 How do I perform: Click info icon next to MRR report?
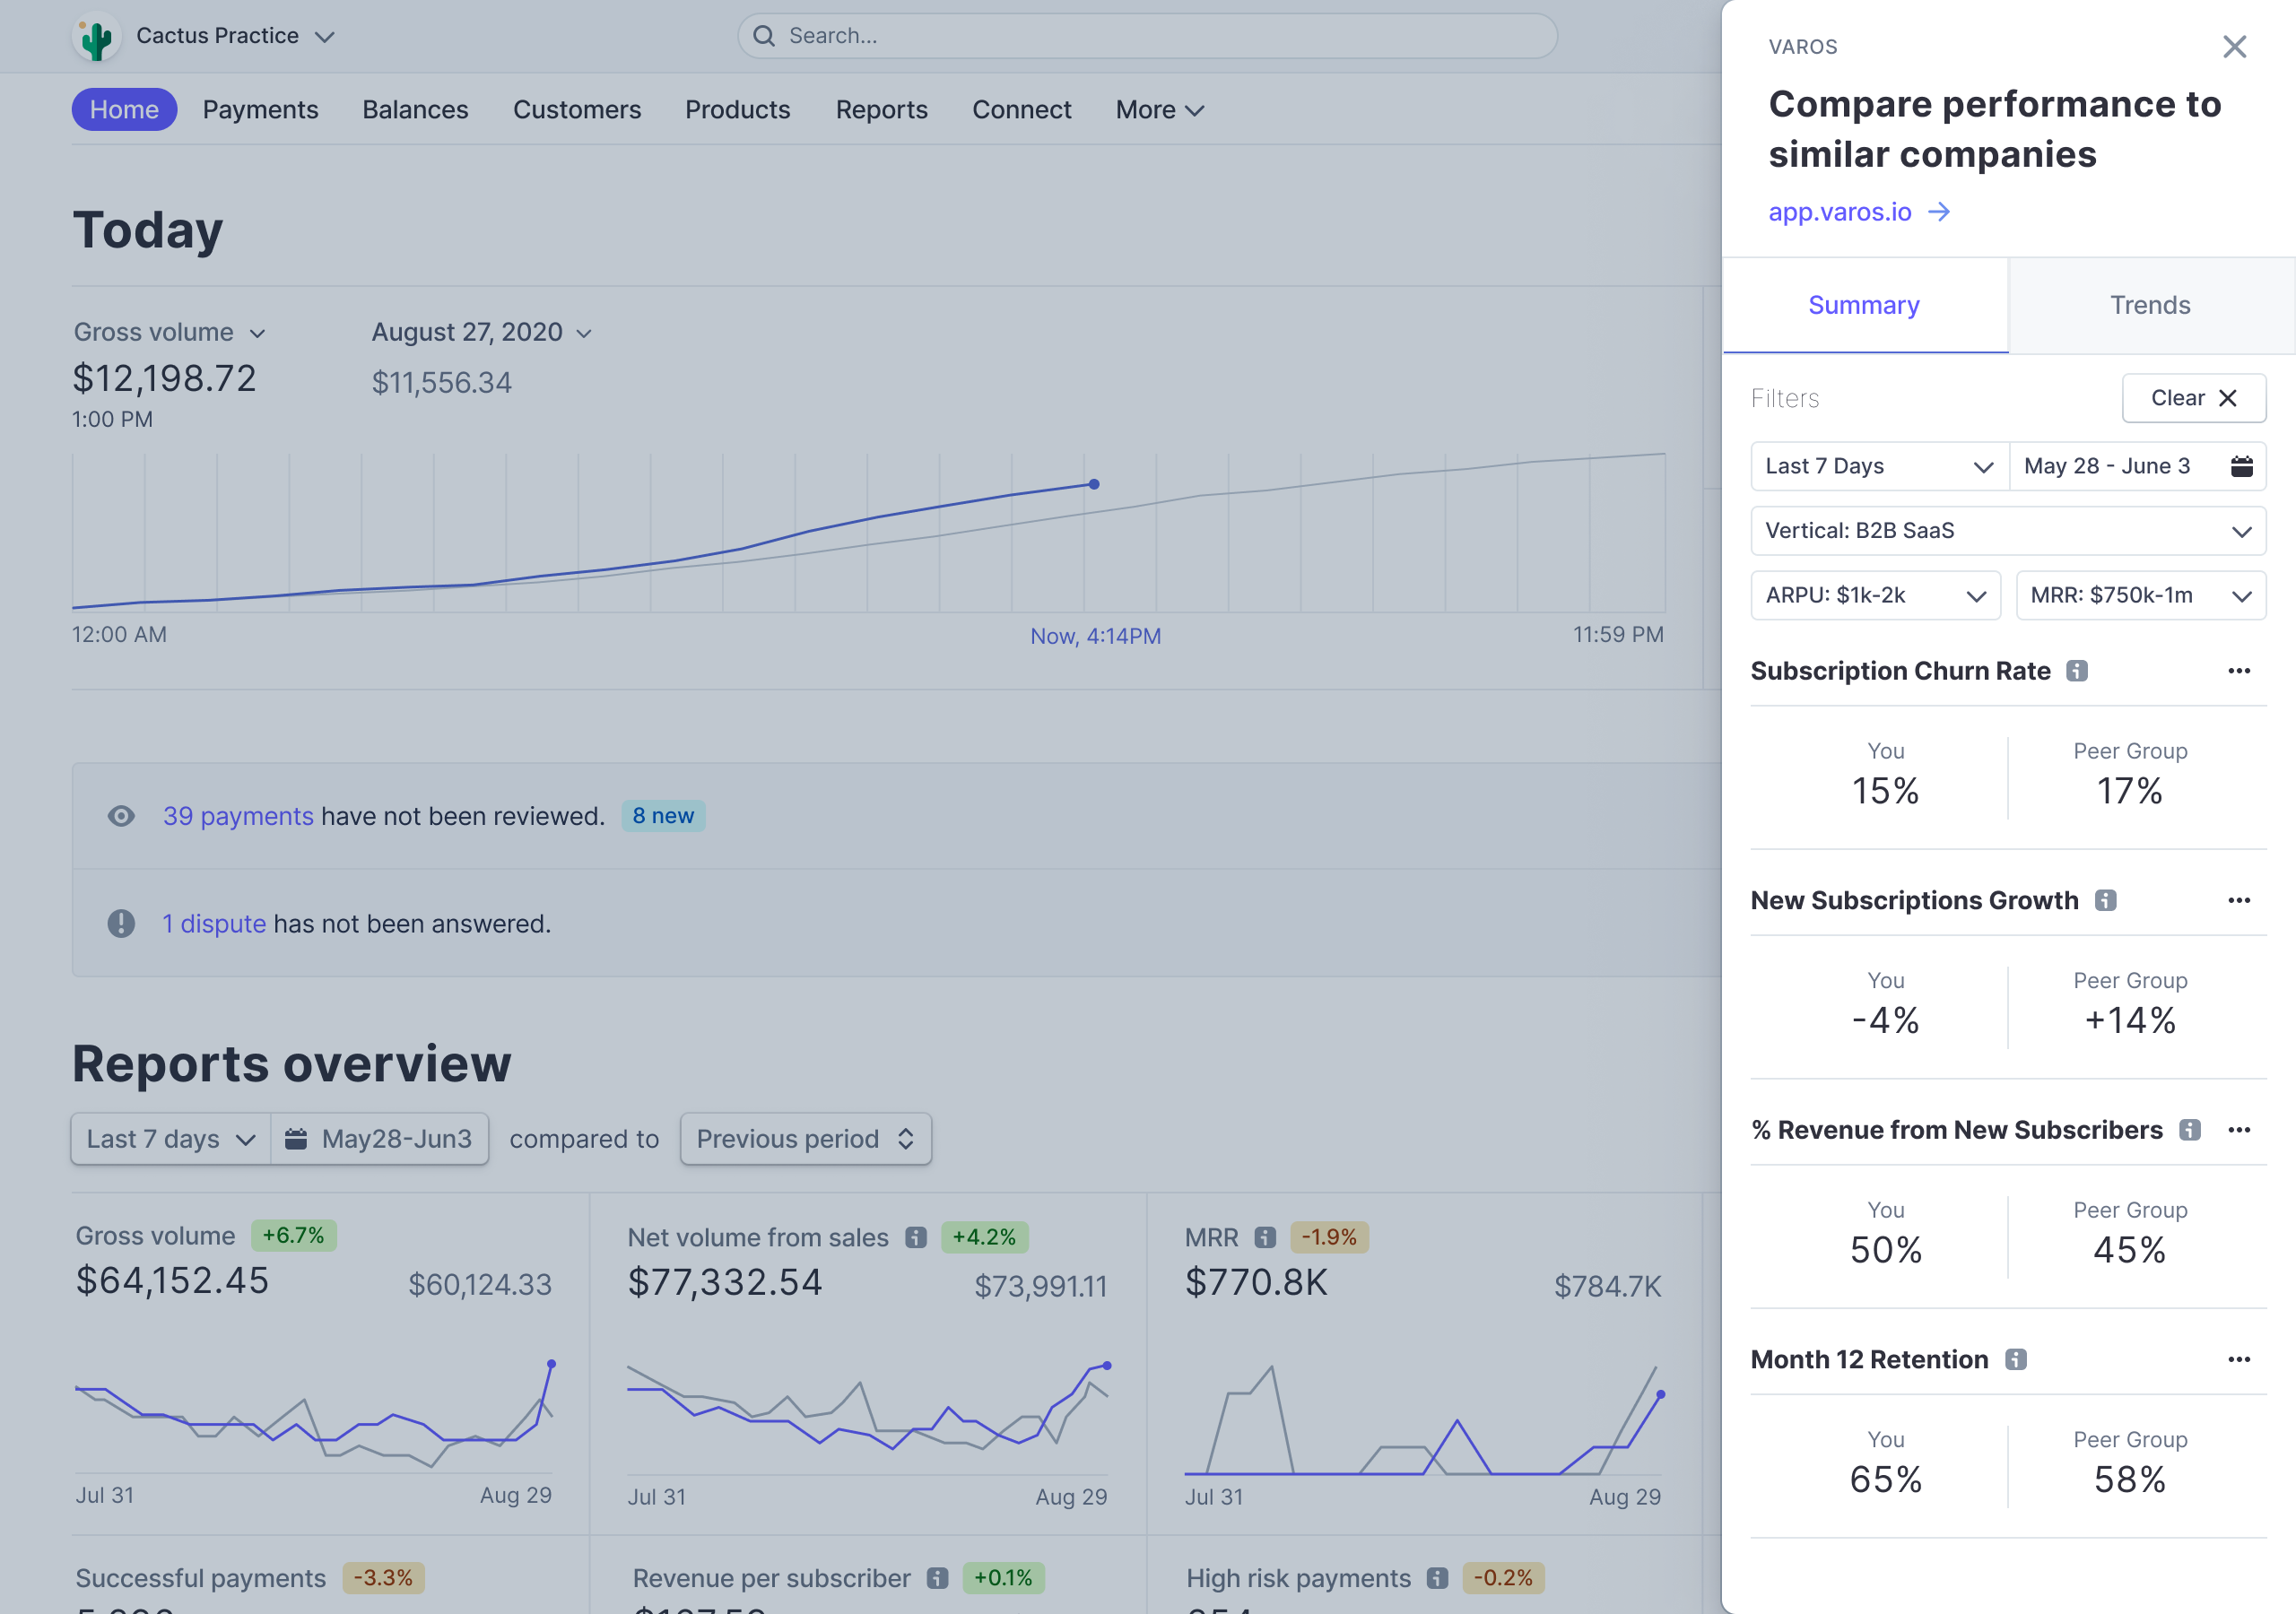[x=1265, y=1237]
